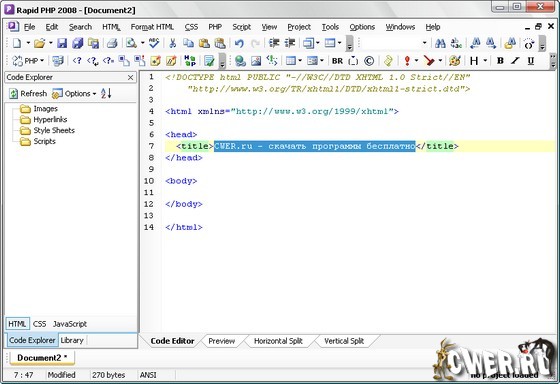The image size is (560, 384).
Task: Expand the Options dropdown in Code Explorer
Action: [74, 94]
